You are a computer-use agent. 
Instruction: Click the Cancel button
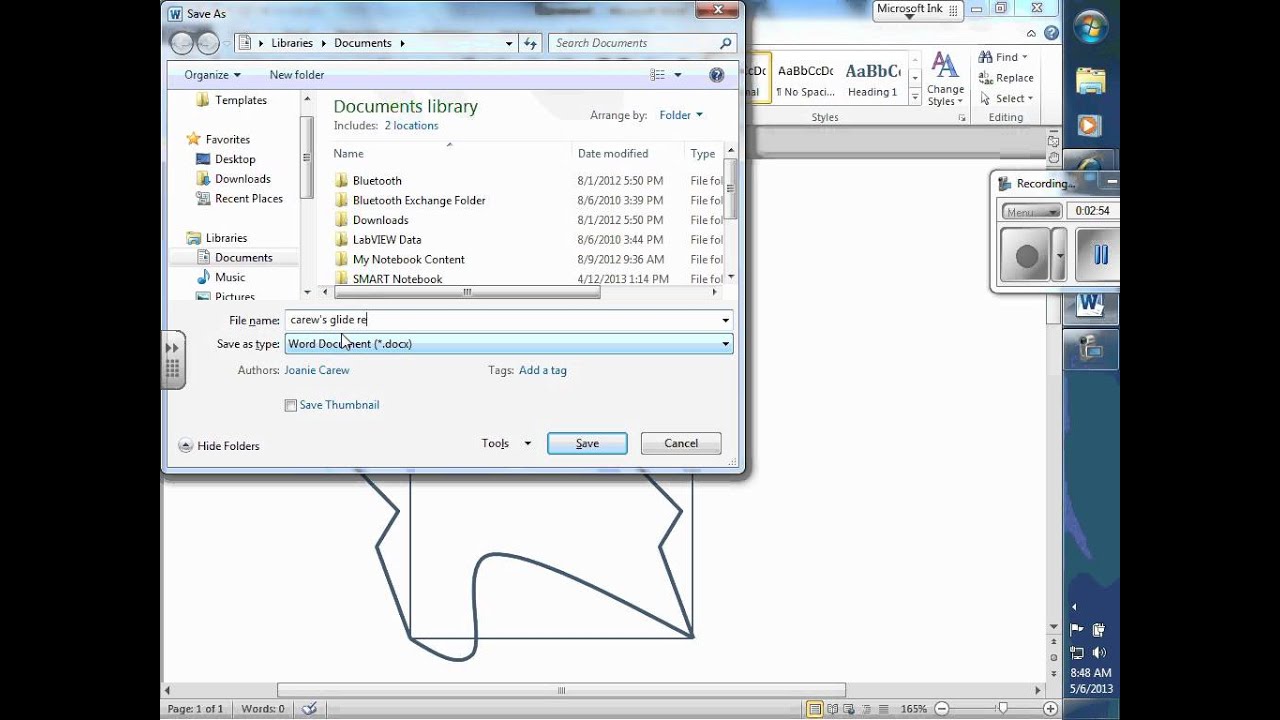coord(681,443)
